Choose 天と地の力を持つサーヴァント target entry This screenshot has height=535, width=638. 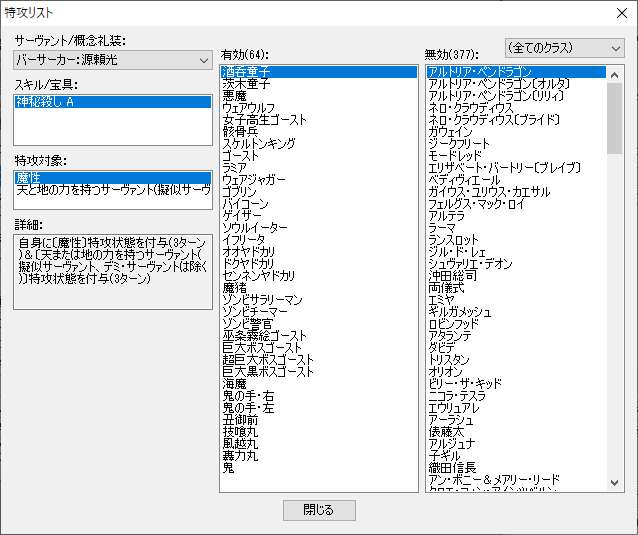pos(113,189)
